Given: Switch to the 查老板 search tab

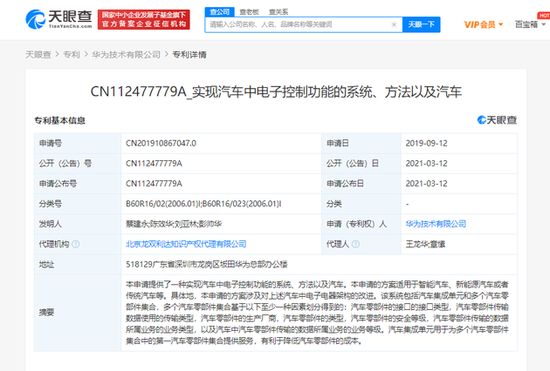Looking at the screenshot, I should (249, 12).
